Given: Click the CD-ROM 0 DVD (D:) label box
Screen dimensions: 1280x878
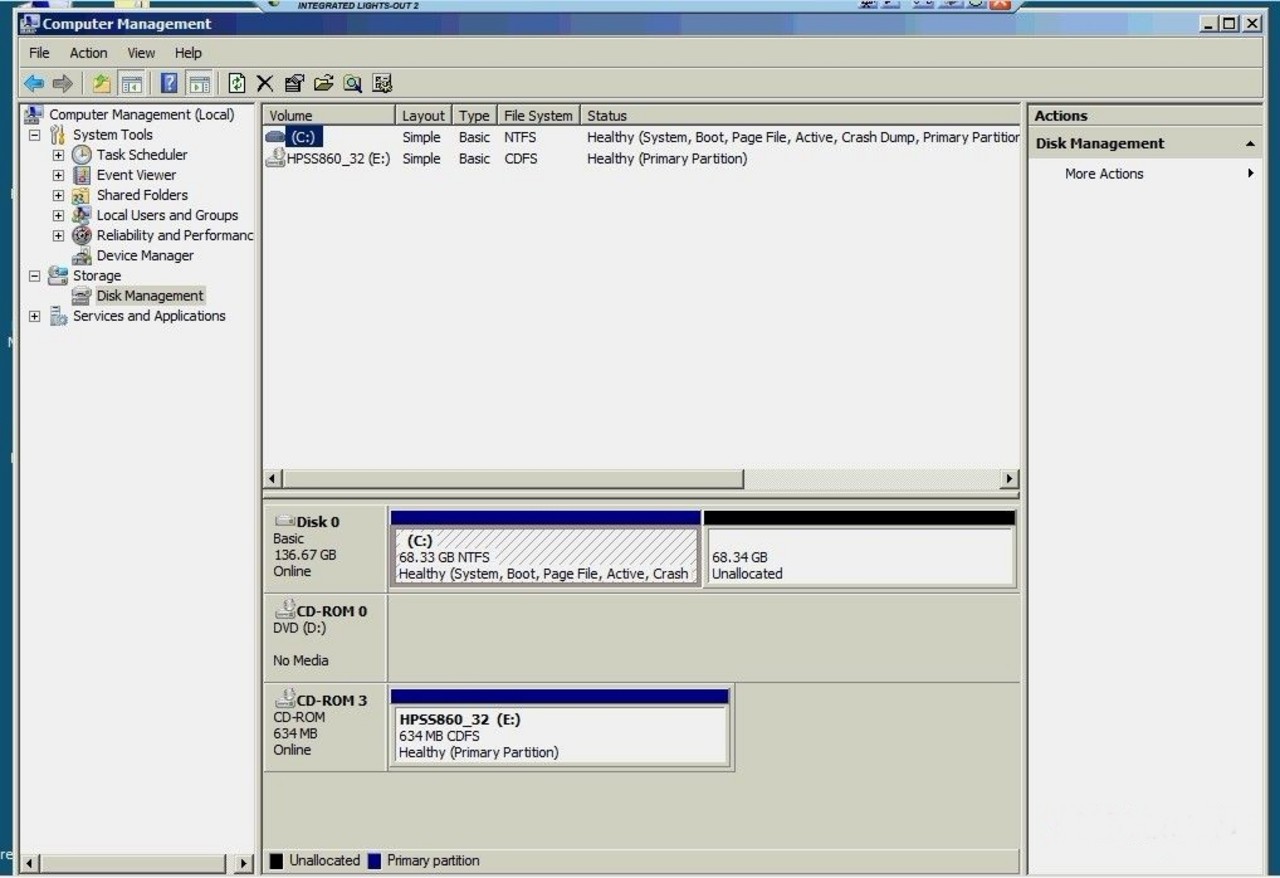Looking at the screenshot, I should [x=325, y=637].
